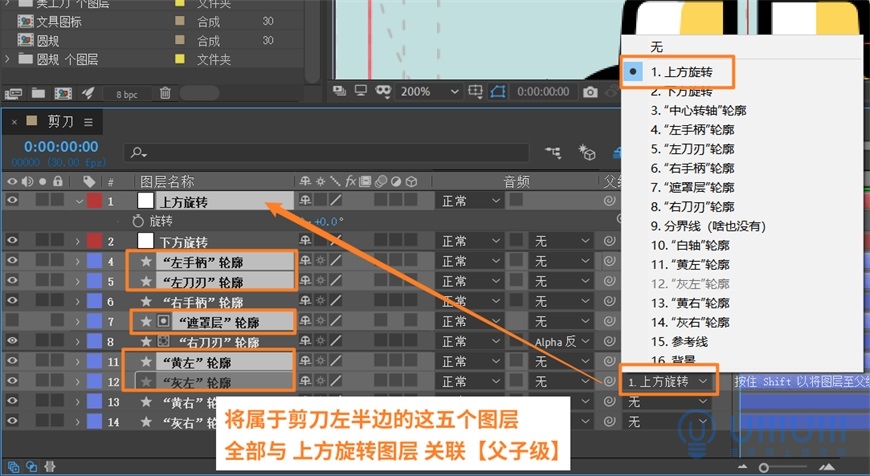Open the Alpha 反 track matte dropdown
This screenshot has width=870, height=476.
(x=562, y=342)
